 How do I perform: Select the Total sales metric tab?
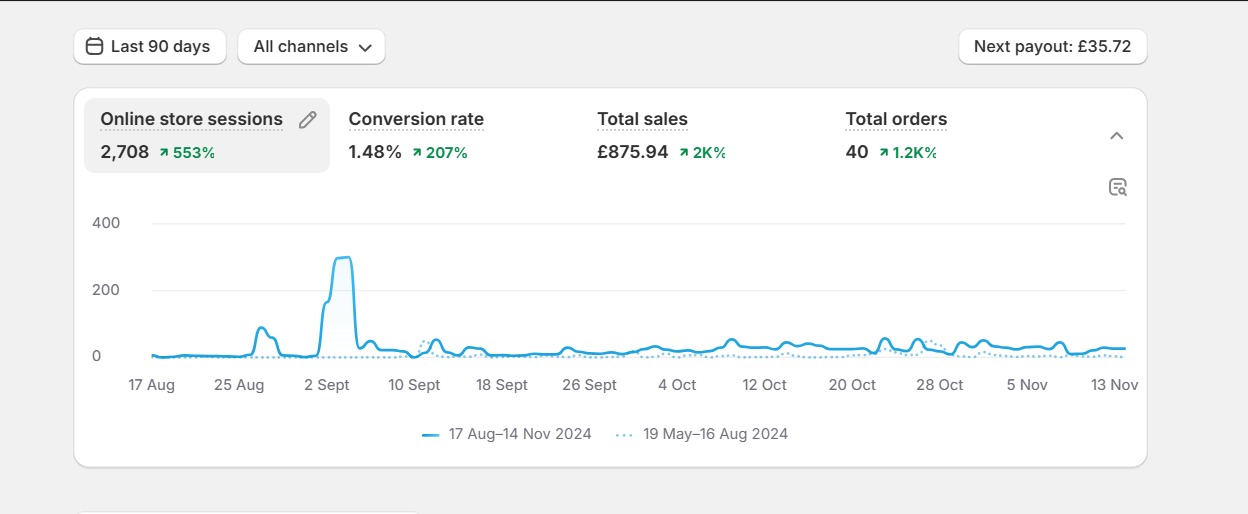point(642,120)
